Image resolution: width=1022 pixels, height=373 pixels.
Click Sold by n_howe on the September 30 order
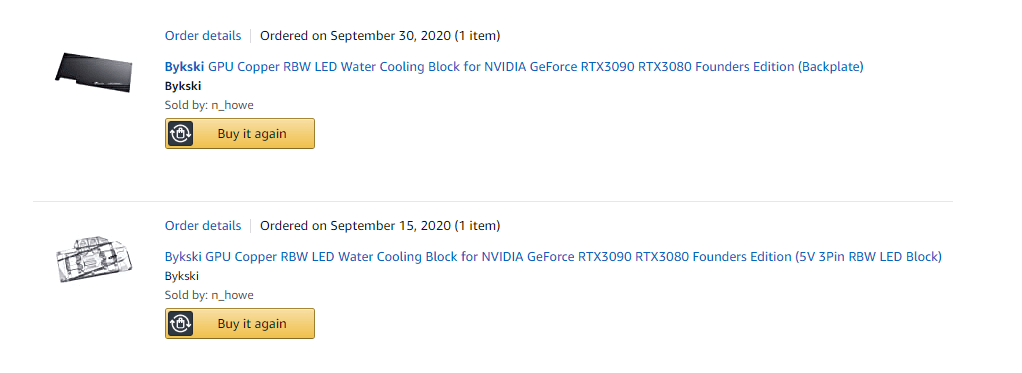point(209,105)
